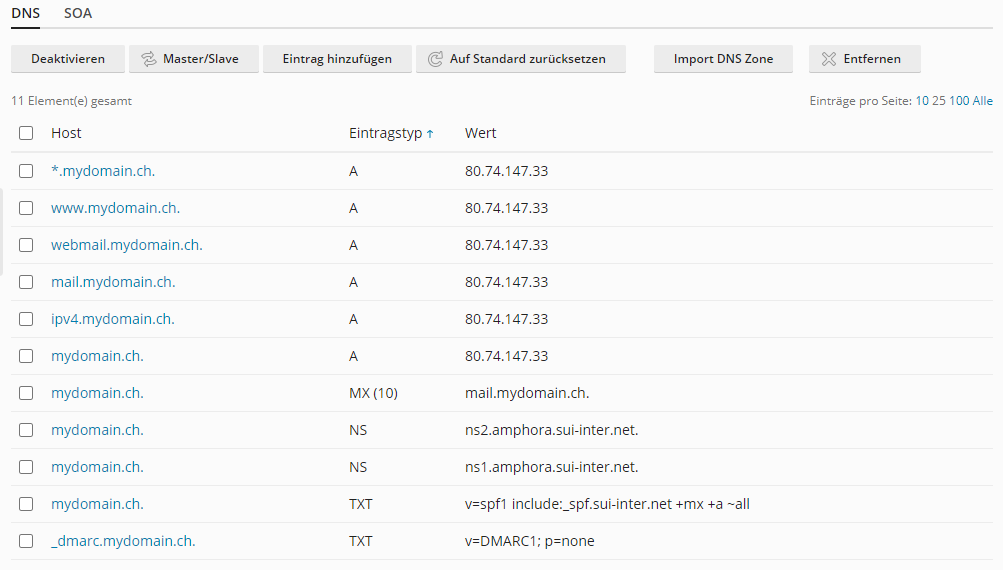Show all entries with Alle
Image resolution: width=1003 pixels, height=570 pixels.
coord(983,101)
